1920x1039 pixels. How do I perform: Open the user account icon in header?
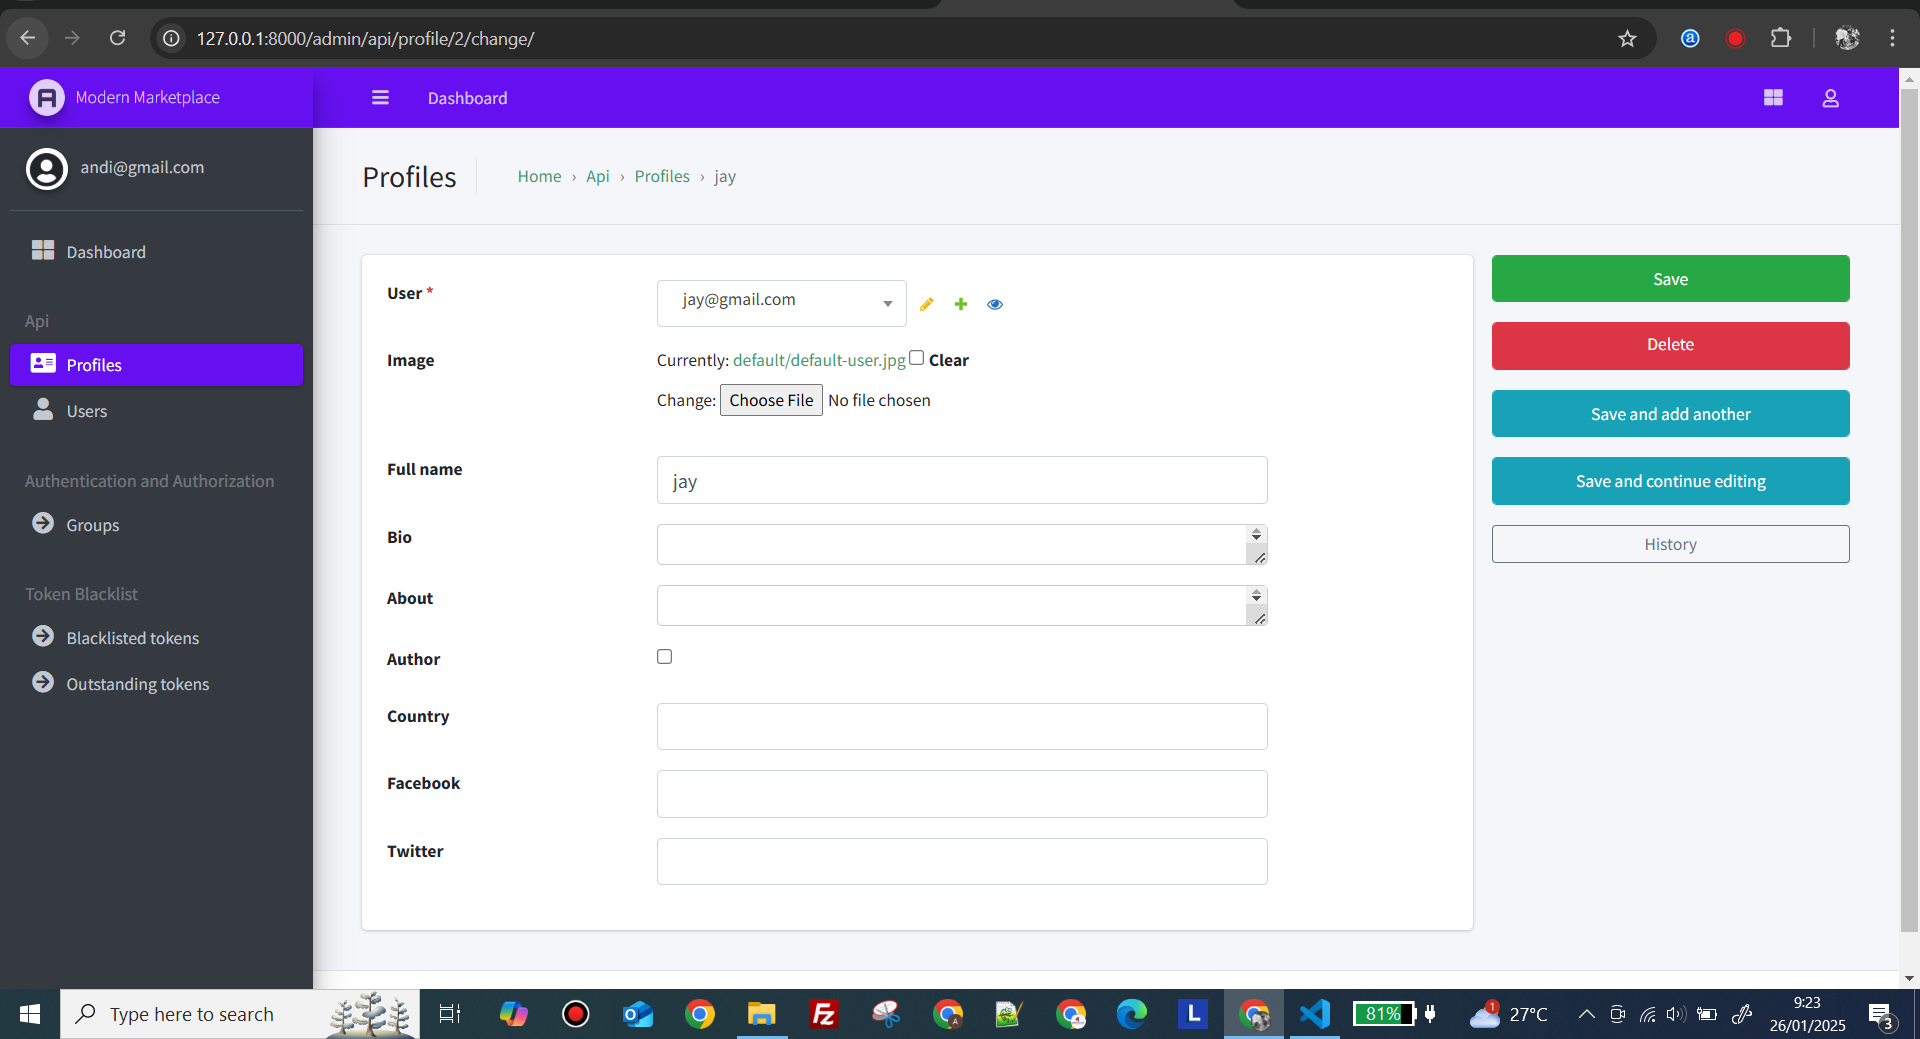coord(1831,98)
